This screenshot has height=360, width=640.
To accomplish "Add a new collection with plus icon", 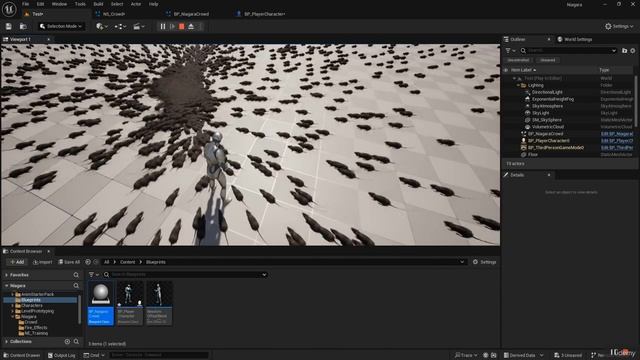I will pyautogui.click(x=67, y=342).
